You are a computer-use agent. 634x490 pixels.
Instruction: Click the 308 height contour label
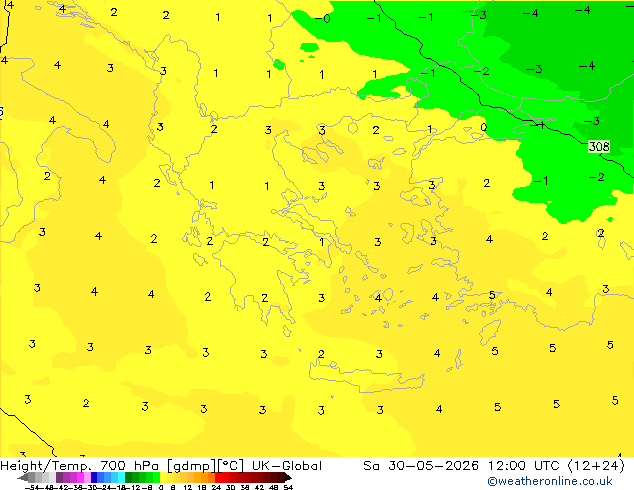click(x=599, y=146)
